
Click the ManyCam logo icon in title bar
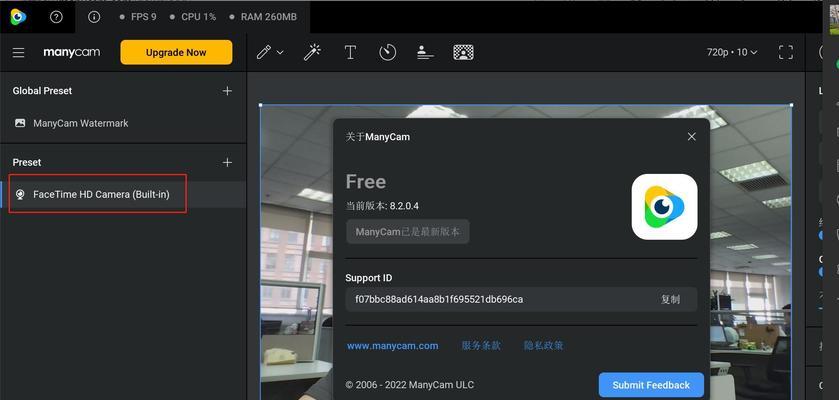coord(18,17)
